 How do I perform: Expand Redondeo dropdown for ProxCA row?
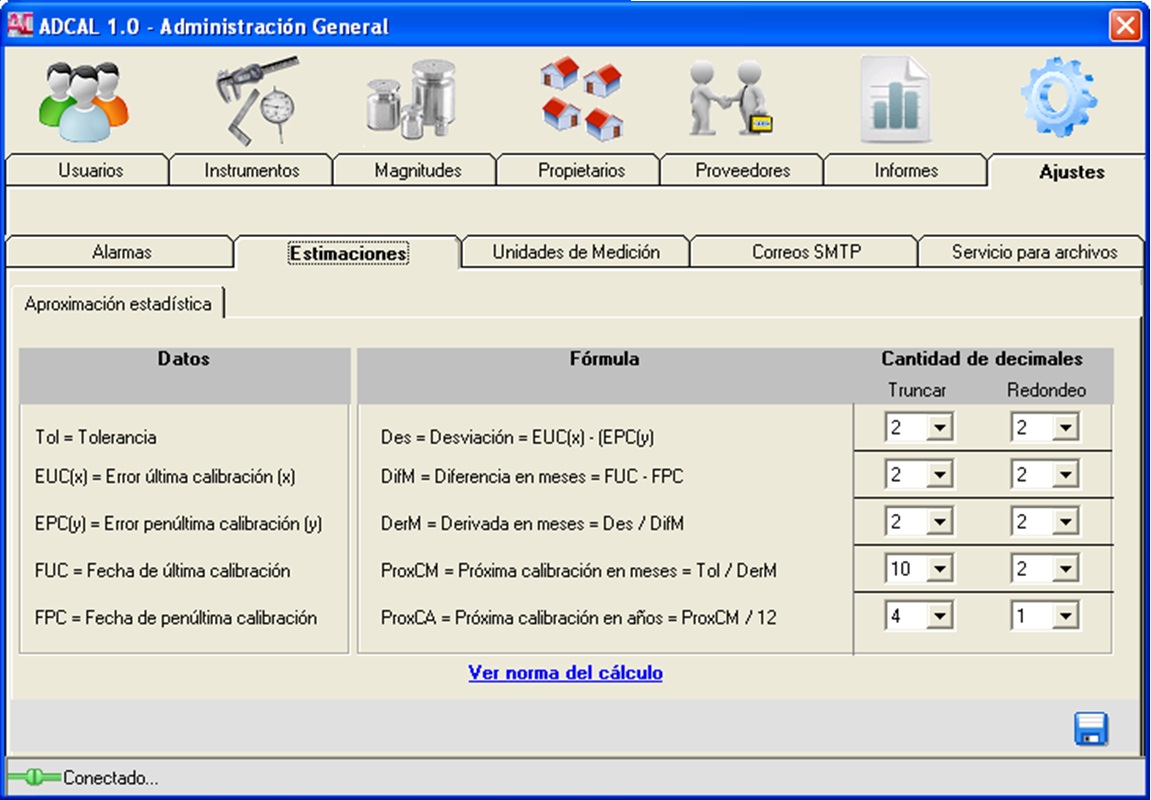point(1064,617)
